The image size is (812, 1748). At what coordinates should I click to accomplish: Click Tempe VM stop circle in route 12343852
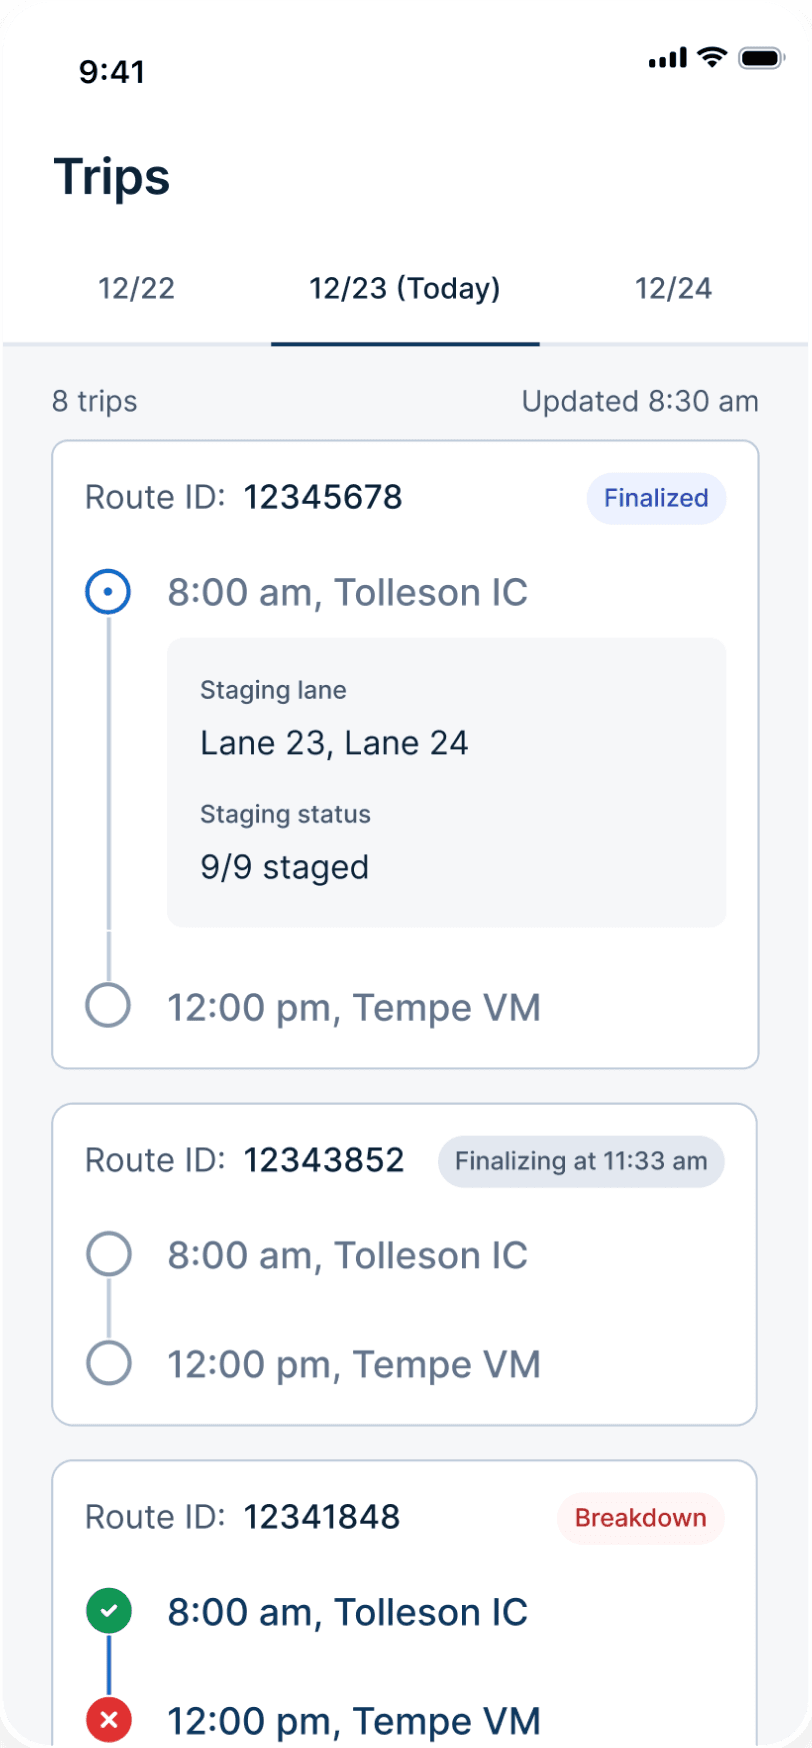pos(109,1363)
